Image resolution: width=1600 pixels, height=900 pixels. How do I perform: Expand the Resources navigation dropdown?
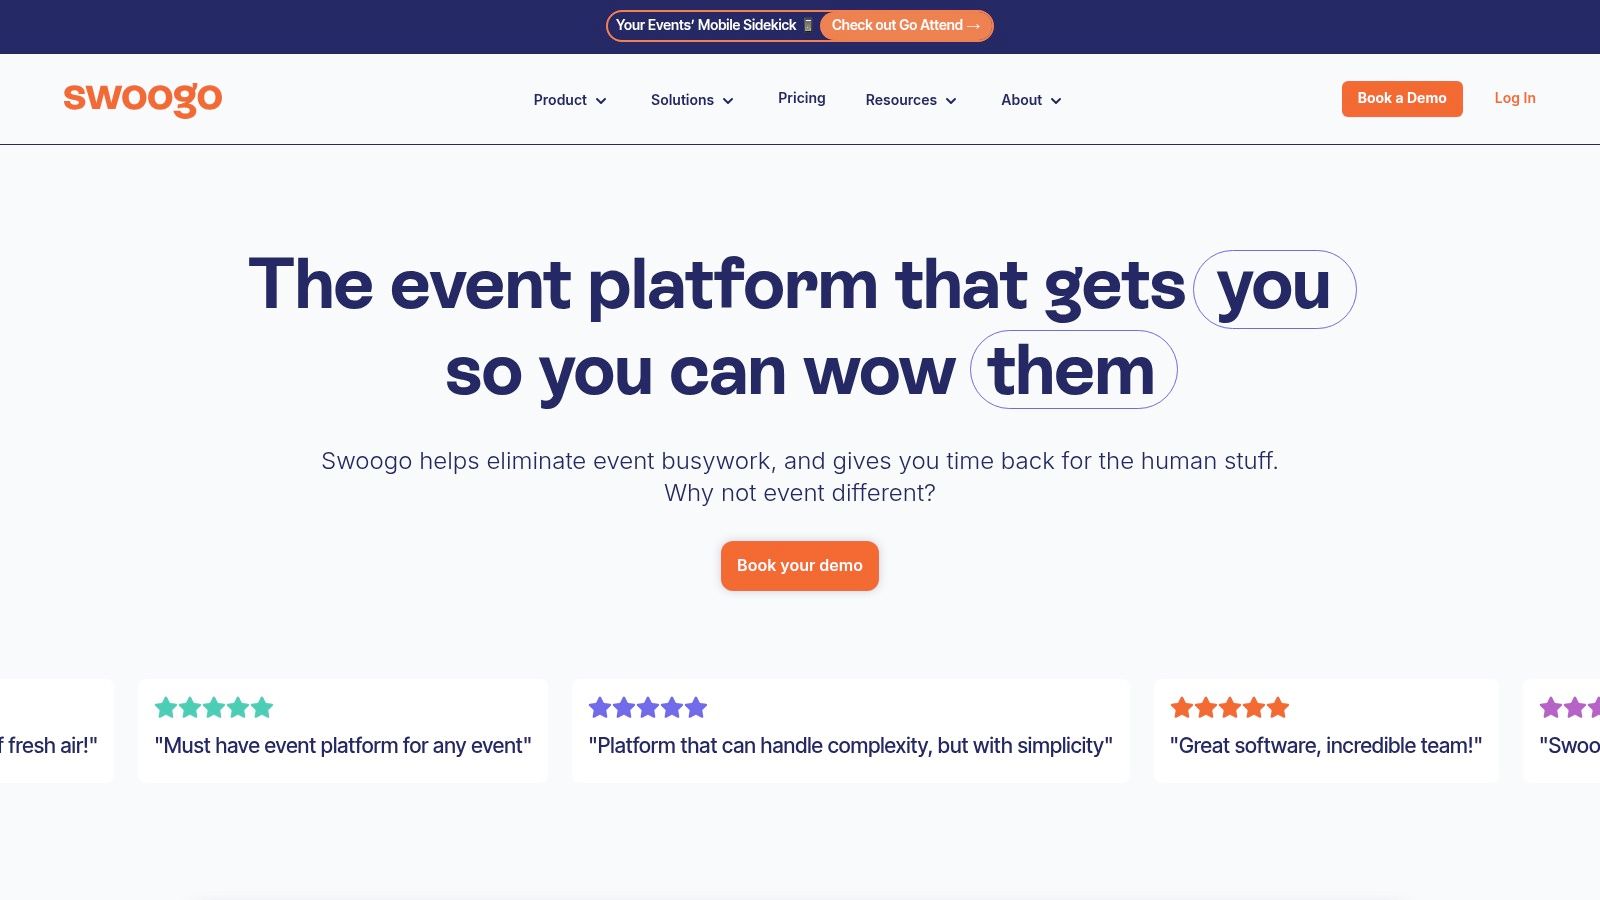click(x=910, y=100)
